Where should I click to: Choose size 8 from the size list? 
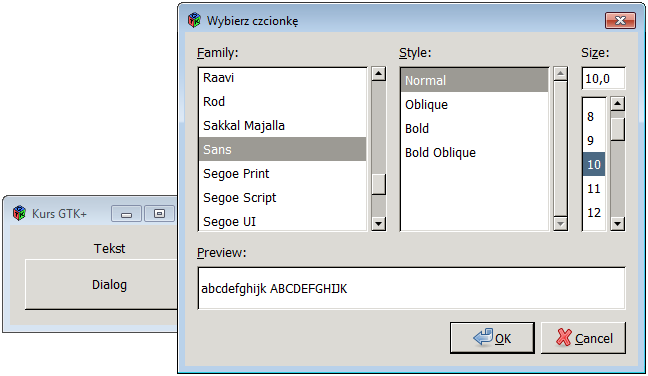(594, 117)
